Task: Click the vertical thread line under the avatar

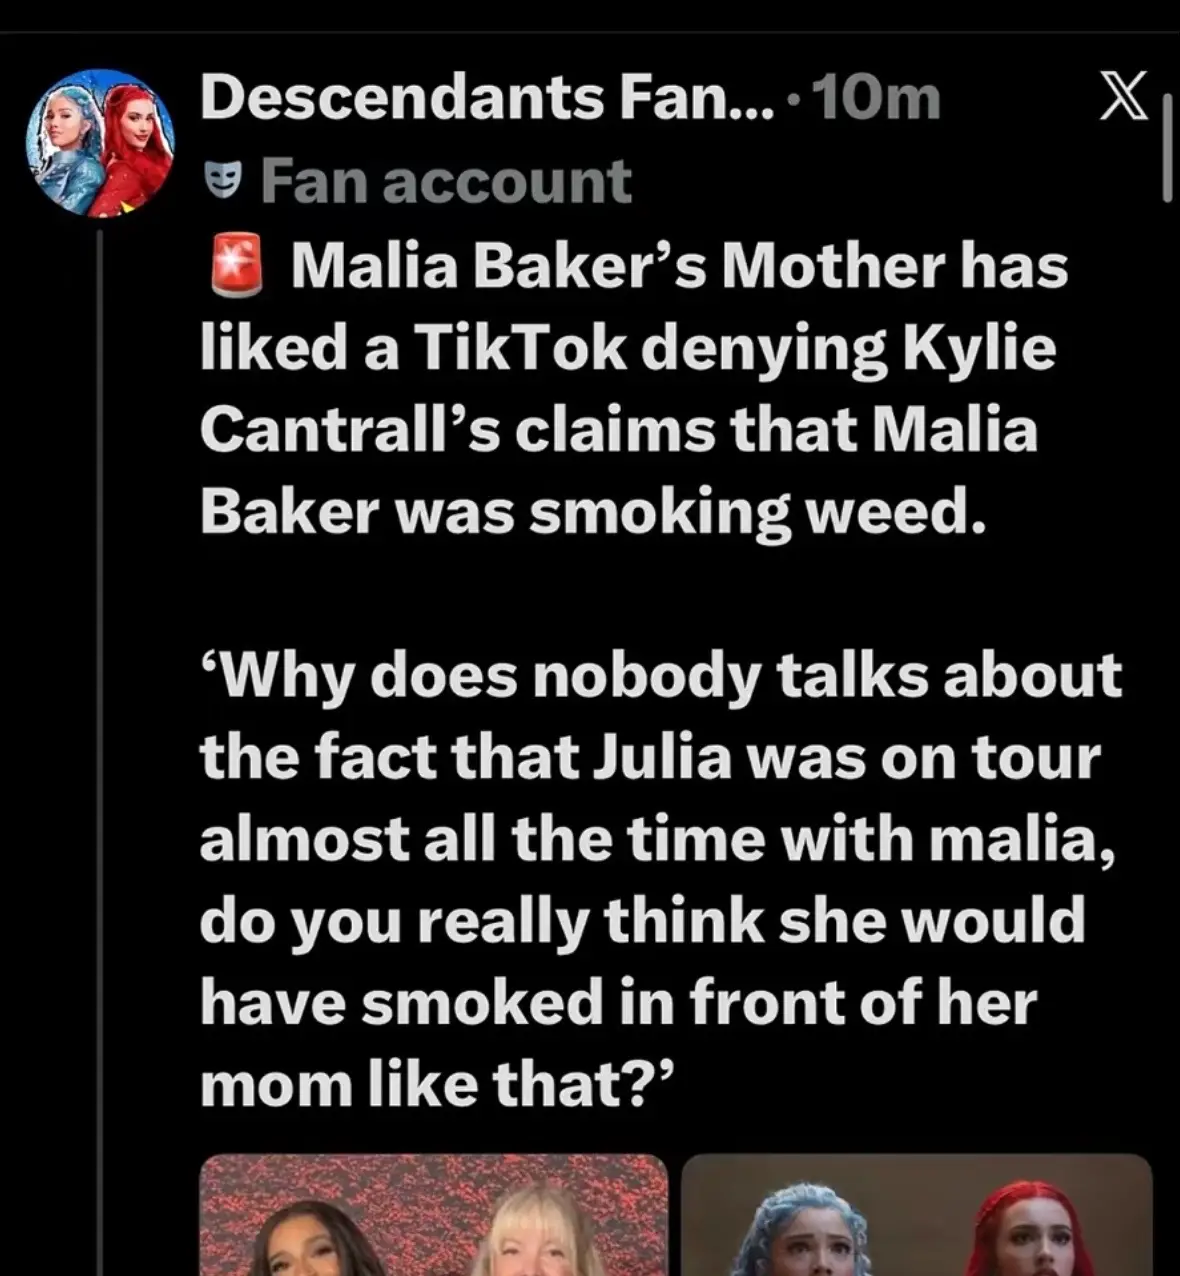Action: (x=100, y=752)
